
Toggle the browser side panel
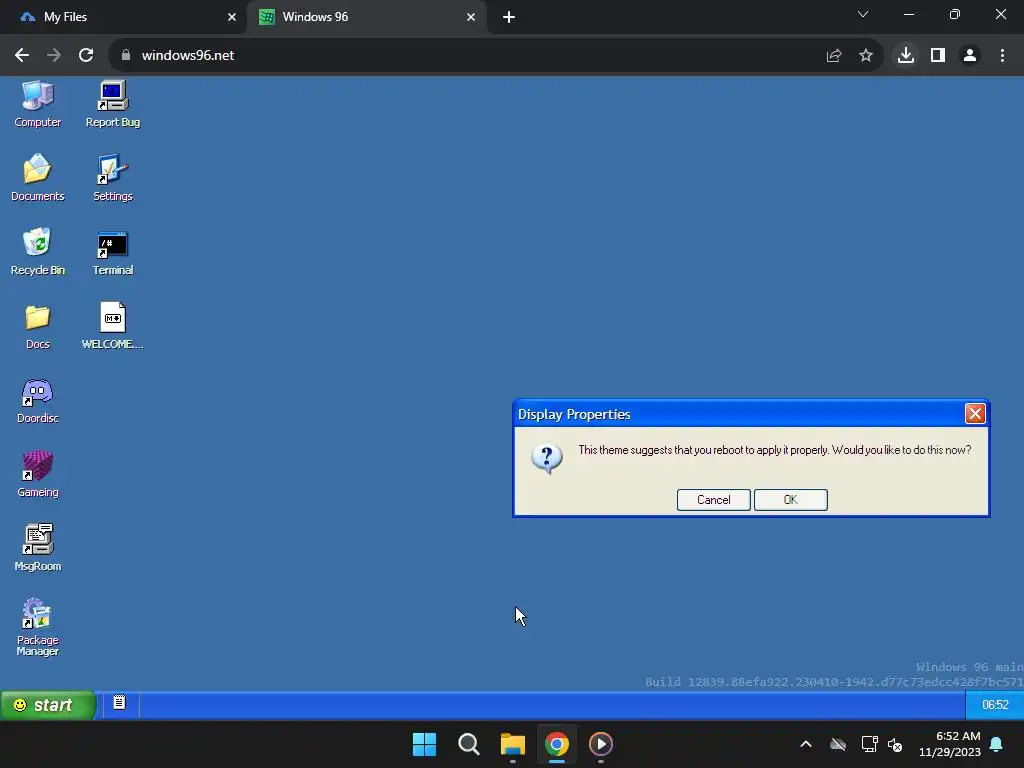[x=938, y=56]
